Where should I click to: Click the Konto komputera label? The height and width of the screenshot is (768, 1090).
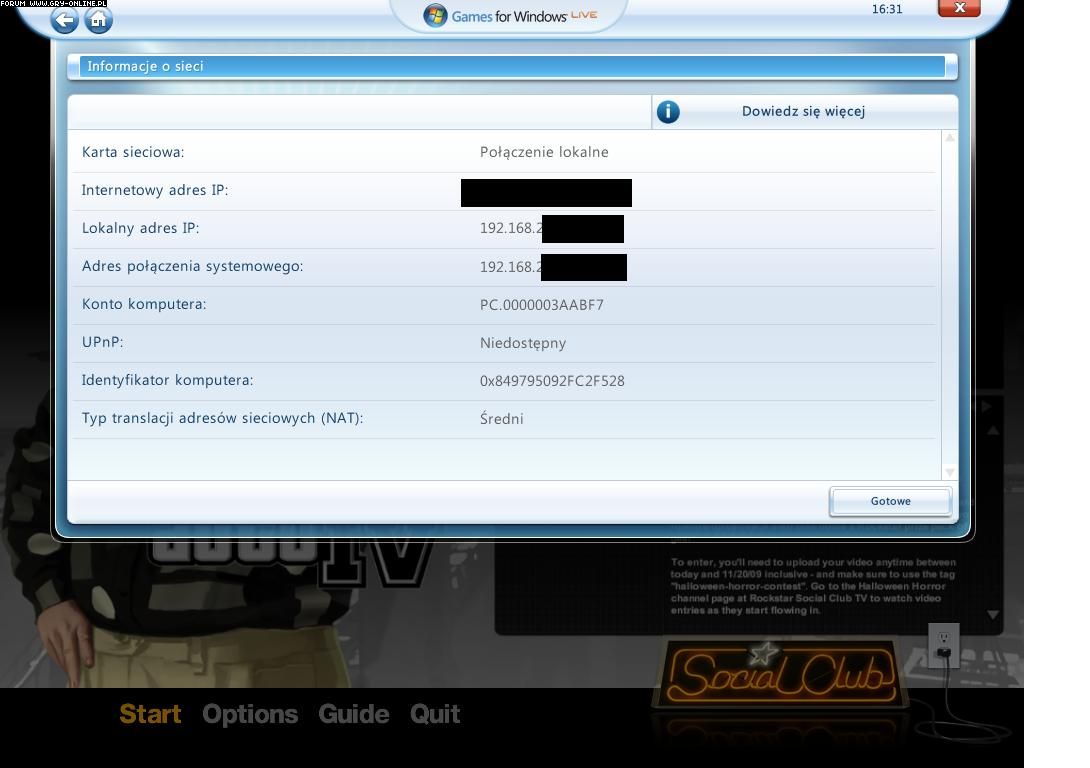click(x=144, y=304)
